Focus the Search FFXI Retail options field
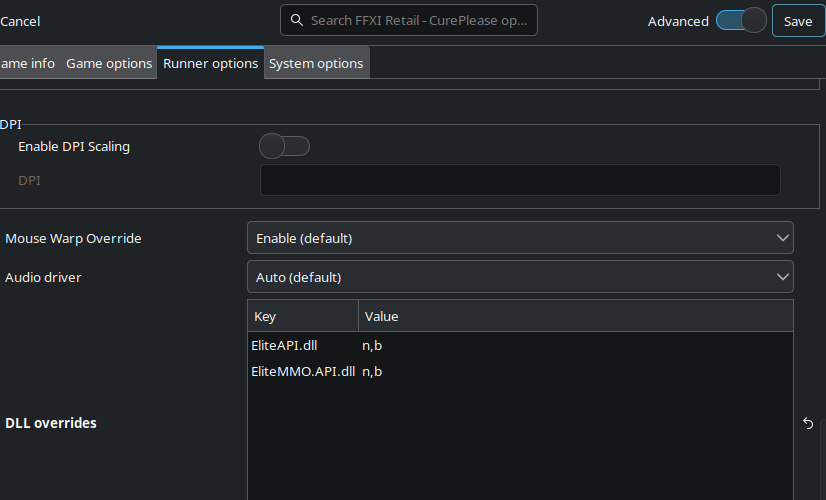The height and width of the screenshot is (500, 826). 409,20
